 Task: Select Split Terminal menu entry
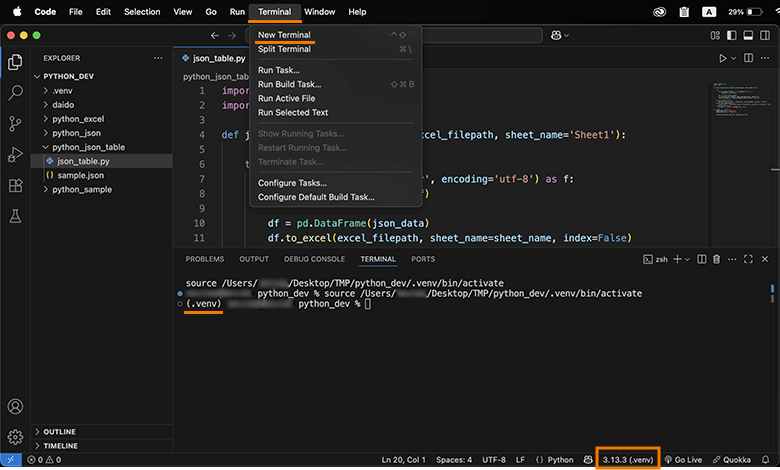(335, 49)
